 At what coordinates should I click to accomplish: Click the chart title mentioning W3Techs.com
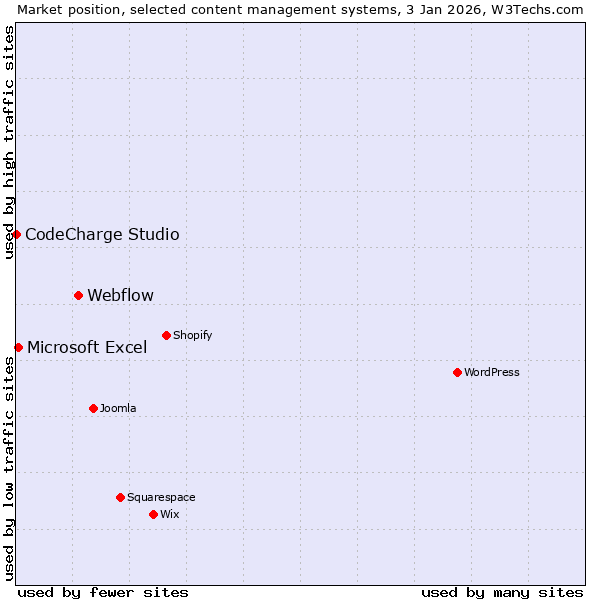tap(300, 10)
